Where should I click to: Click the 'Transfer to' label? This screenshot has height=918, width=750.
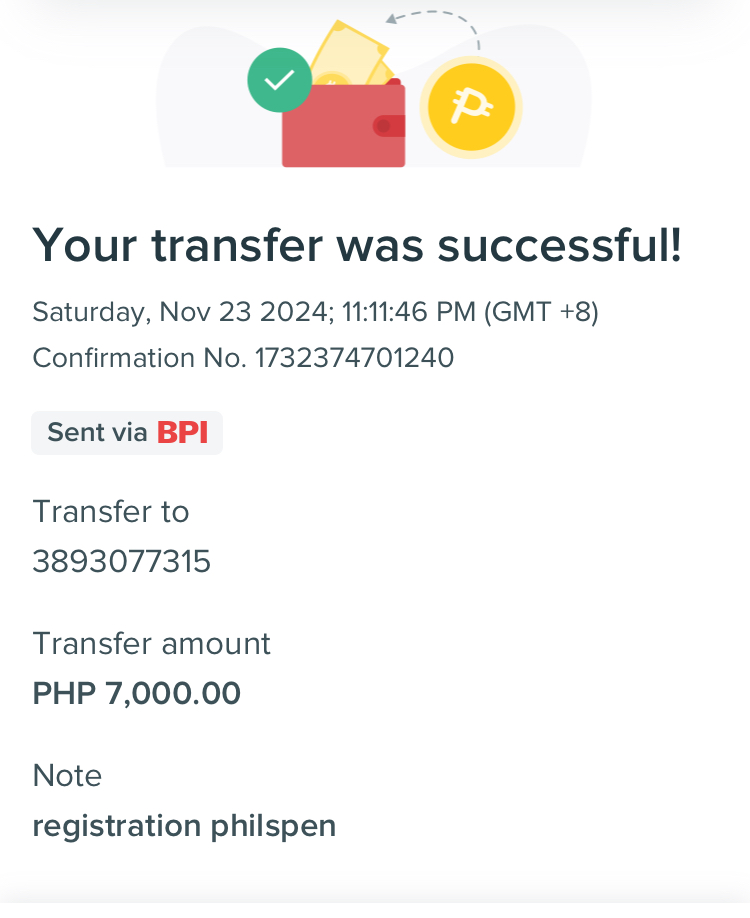111,512
